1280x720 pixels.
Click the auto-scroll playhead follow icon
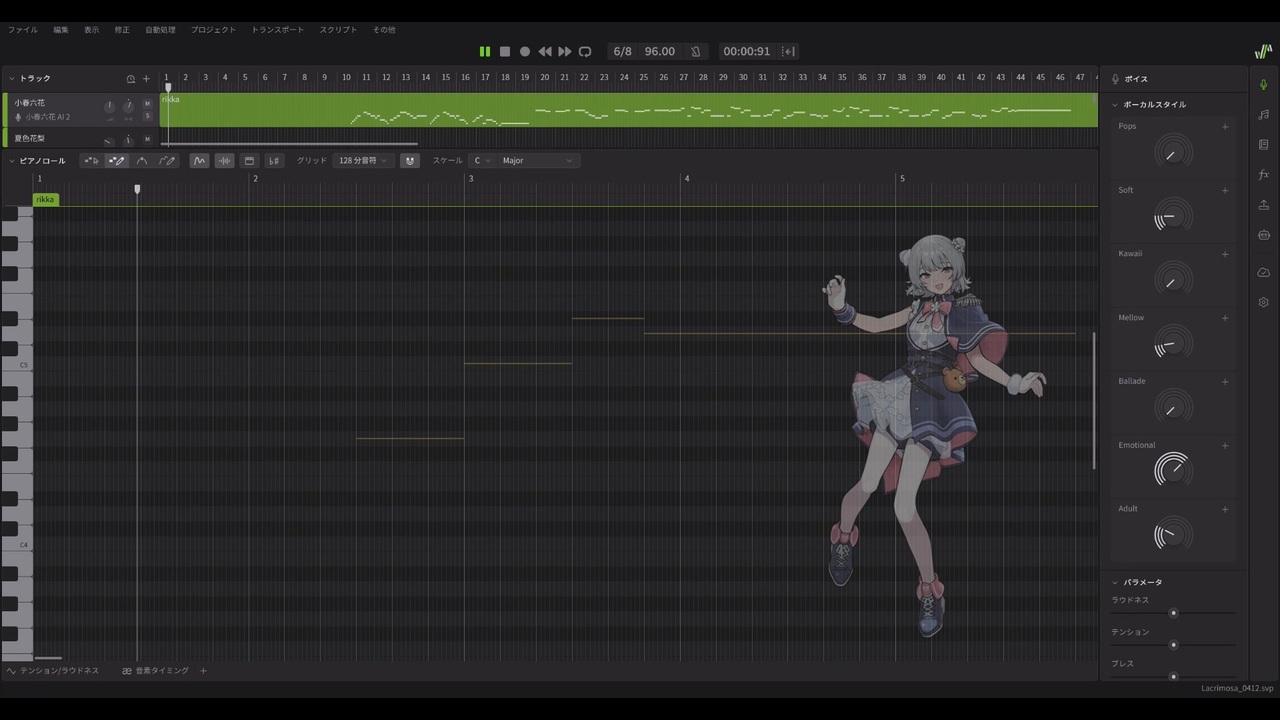tap(788, 51)
